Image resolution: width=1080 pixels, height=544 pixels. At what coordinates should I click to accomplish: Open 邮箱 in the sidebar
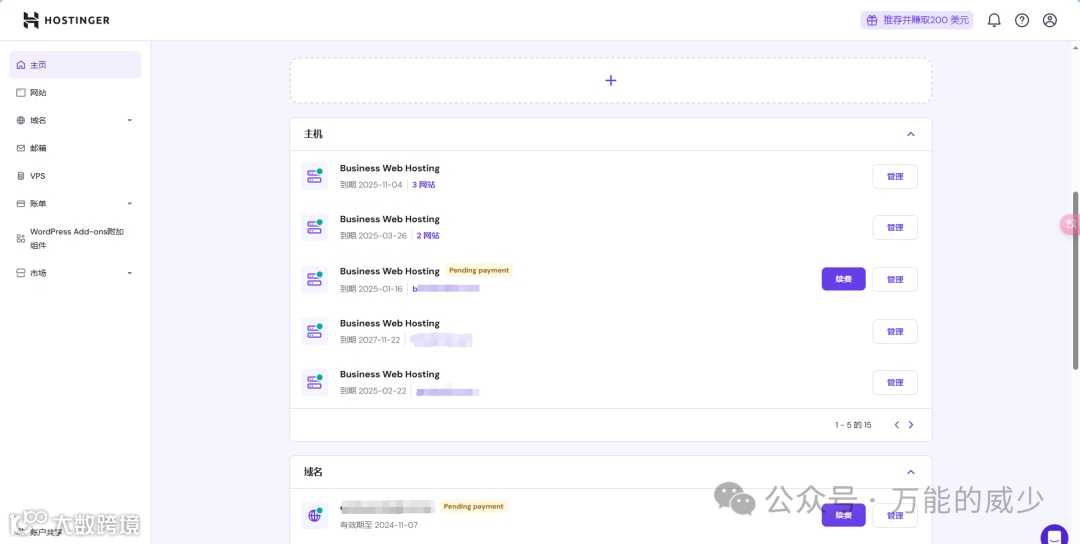pos(75,148)
